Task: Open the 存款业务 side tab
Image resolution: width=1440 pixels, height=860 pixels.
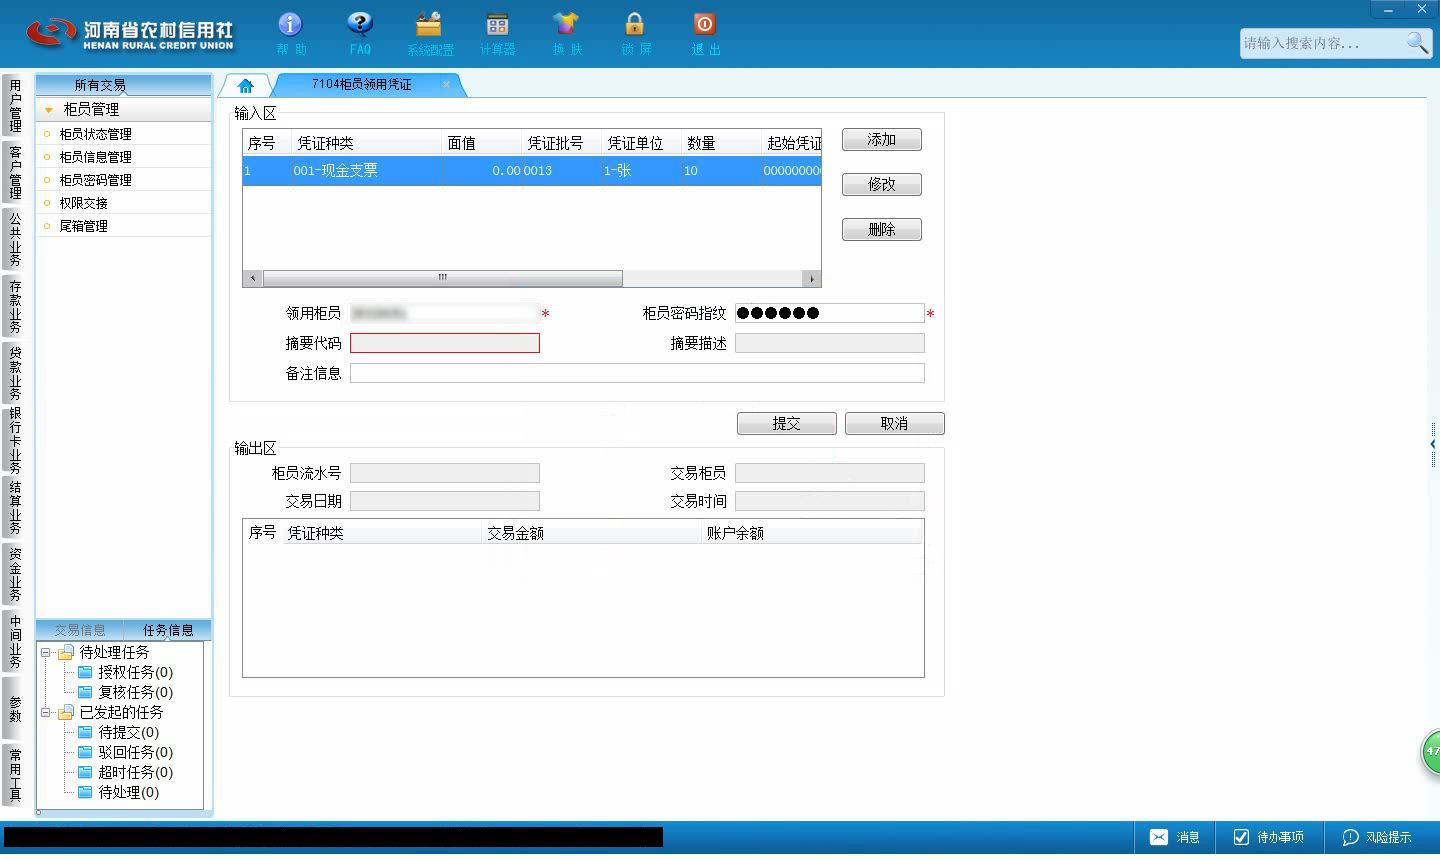Action: [x=14, y=306]
